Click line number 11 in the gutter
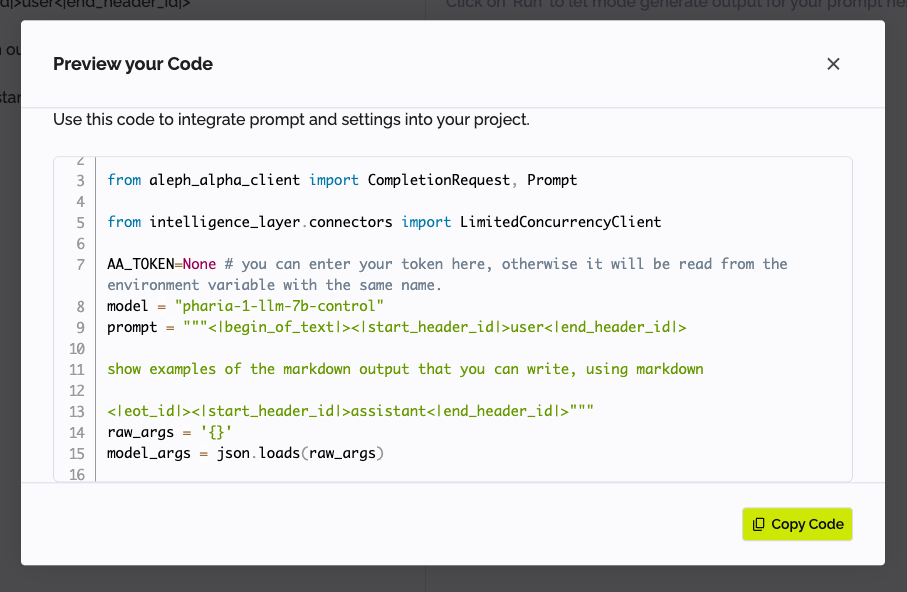Screen dimensions: 907x592 click(77, 369)
